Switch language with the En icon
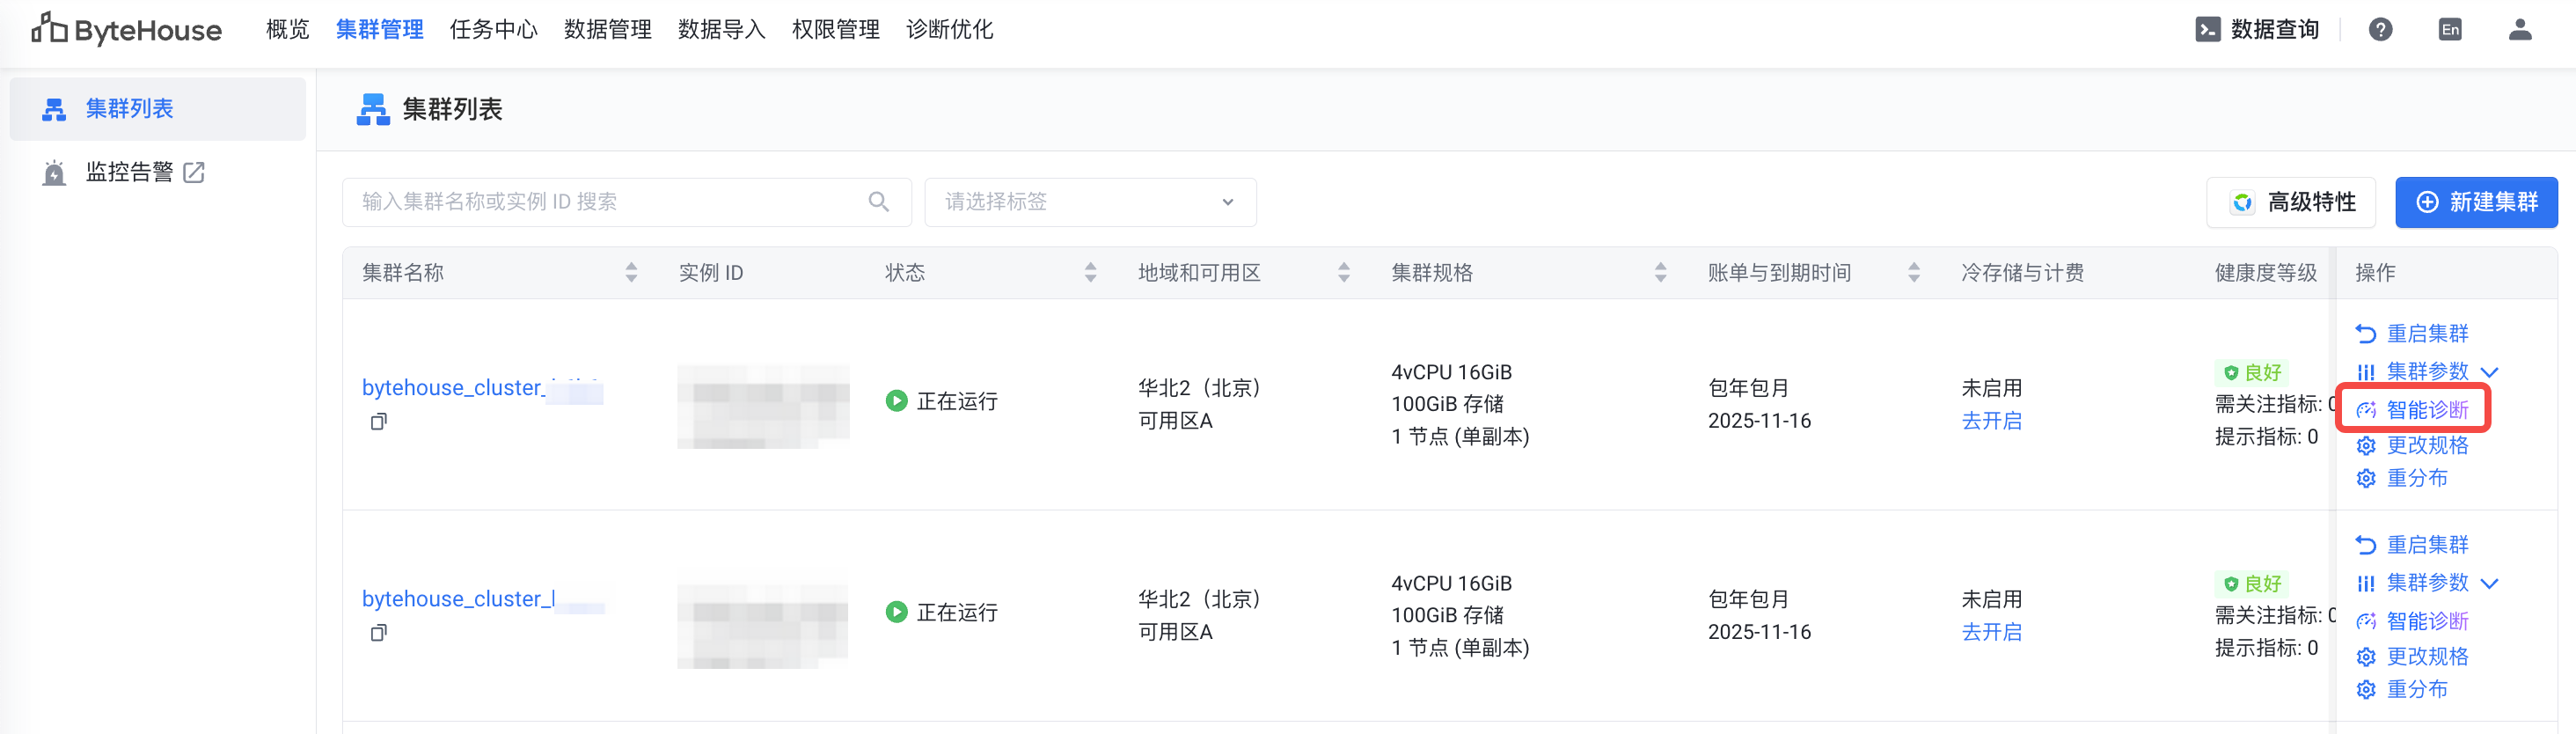Viewport: 2576px width, 734px height. (2450, 30)
